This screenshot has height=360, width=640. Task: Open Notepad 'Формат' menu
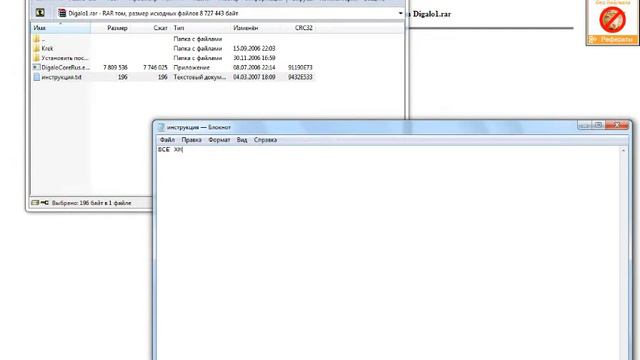click(219, 140)
